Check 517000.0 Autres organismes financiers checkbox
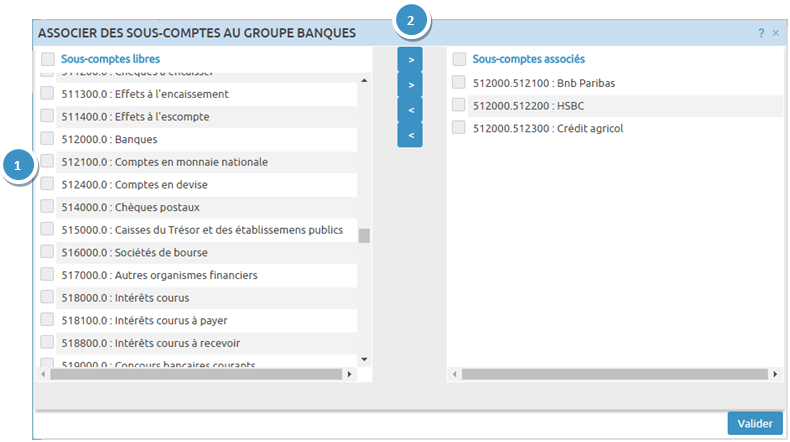790x442 pixels. 47,274
